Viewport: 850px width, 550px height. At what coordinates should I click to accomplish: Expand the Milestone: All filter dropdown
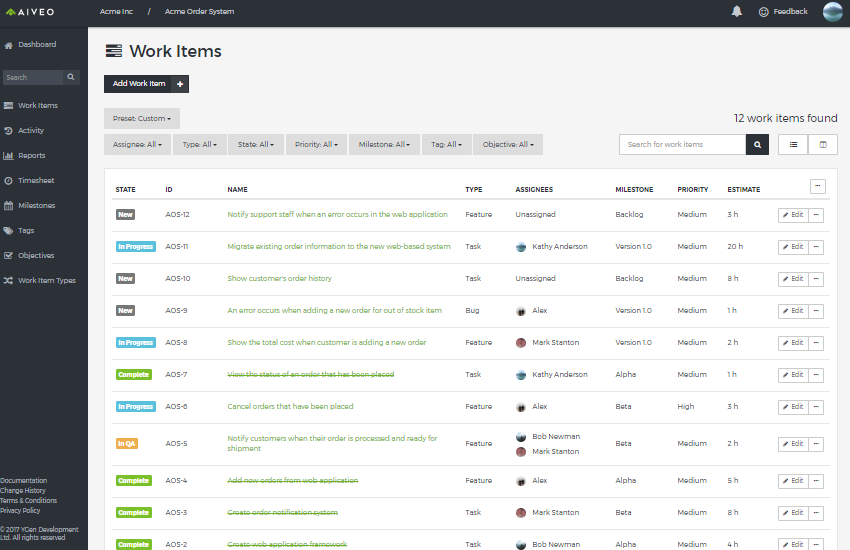384,144
